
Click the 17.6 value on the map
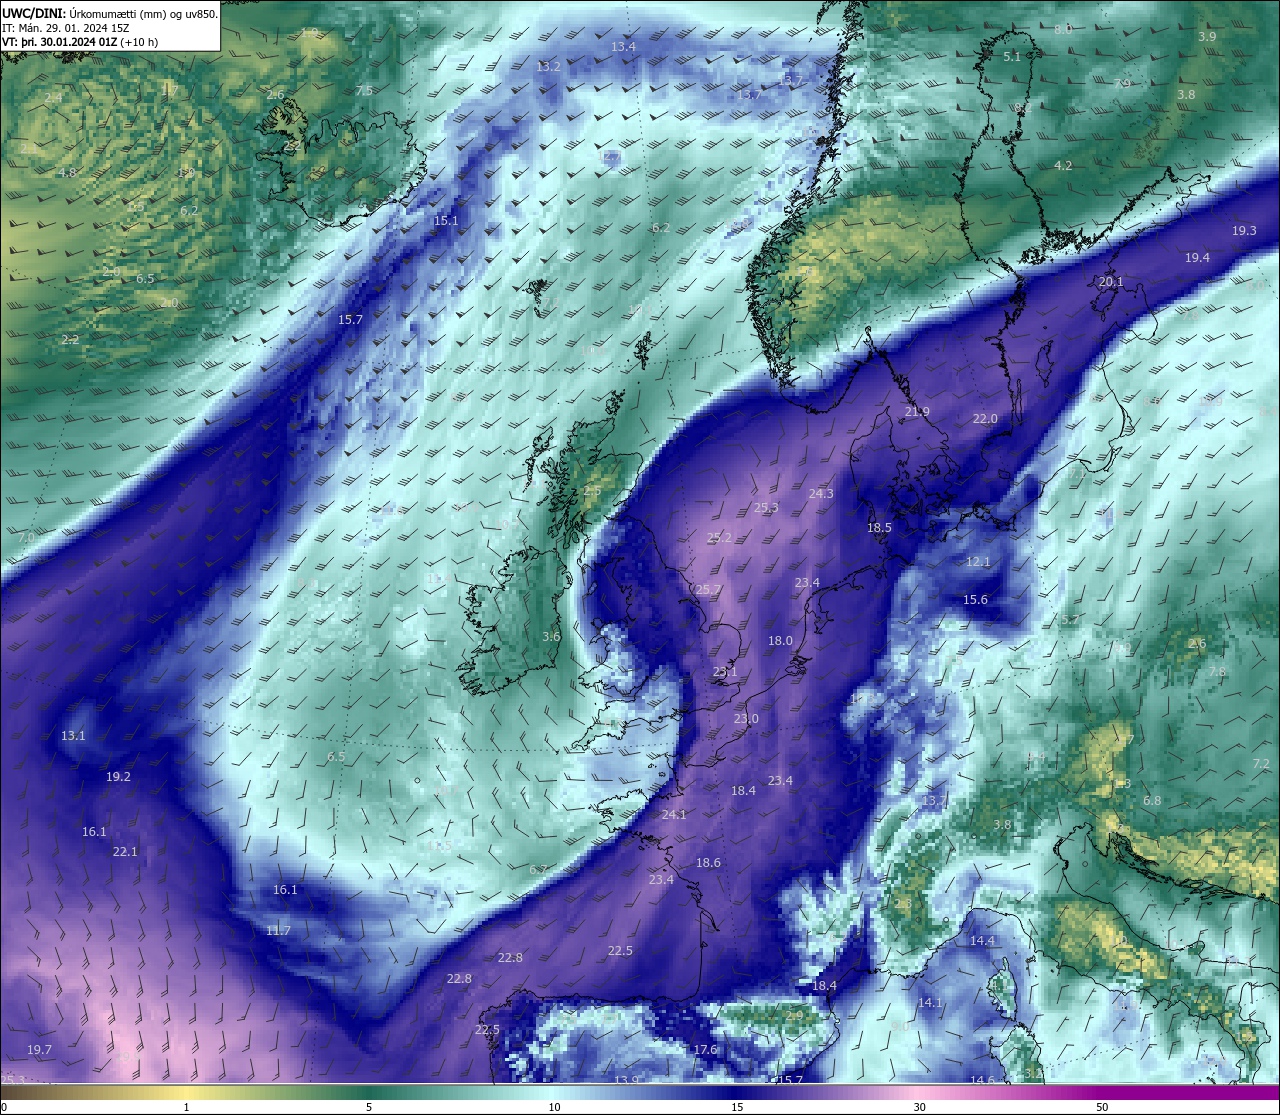click(x=705, y=1050)
